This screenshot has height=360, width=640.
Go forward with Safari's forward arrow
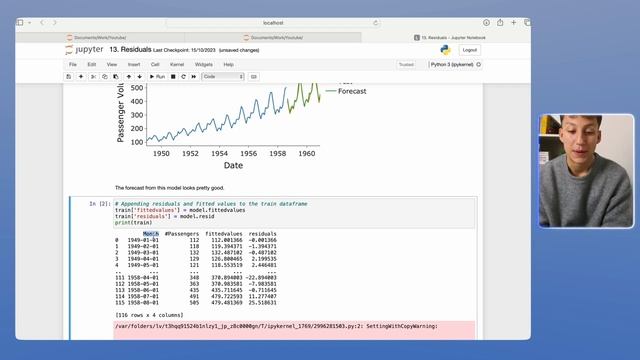pyautogui.click(x=54, y=22)
